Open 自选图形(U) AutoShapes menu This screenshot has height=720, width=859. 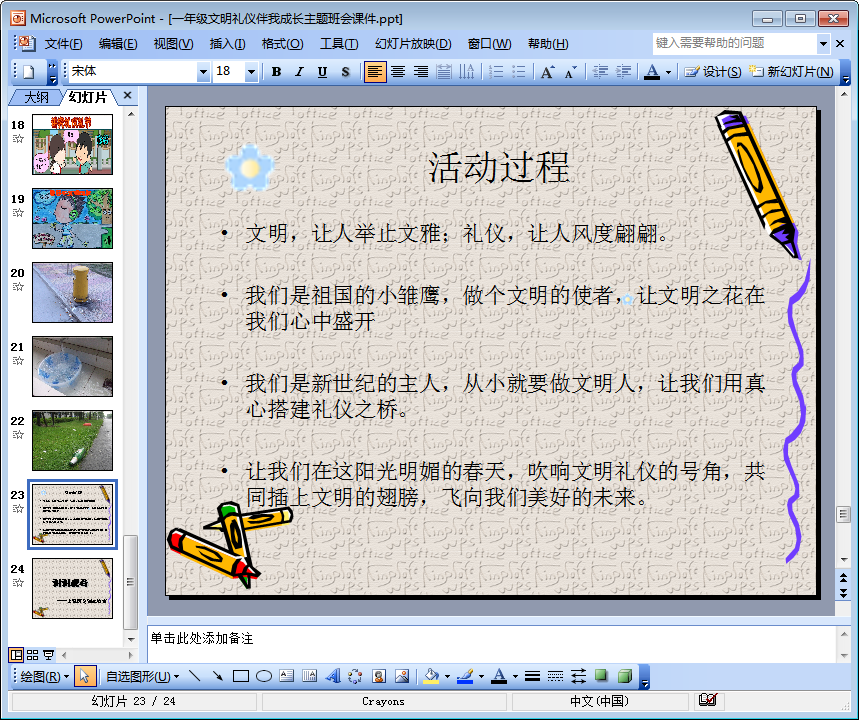142,676
